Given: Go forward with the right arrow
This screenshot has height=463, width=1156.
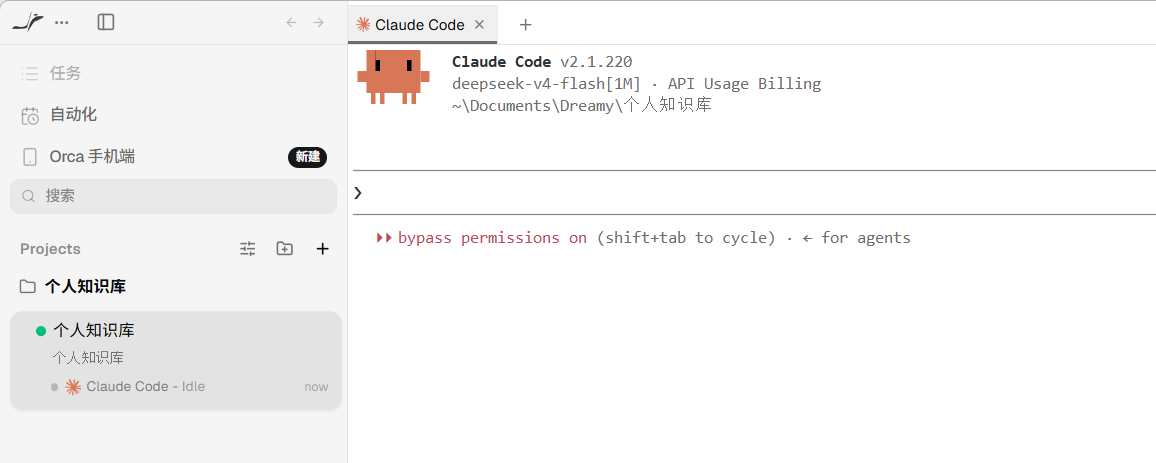Looking at the screenshot, I should [318, 23].
